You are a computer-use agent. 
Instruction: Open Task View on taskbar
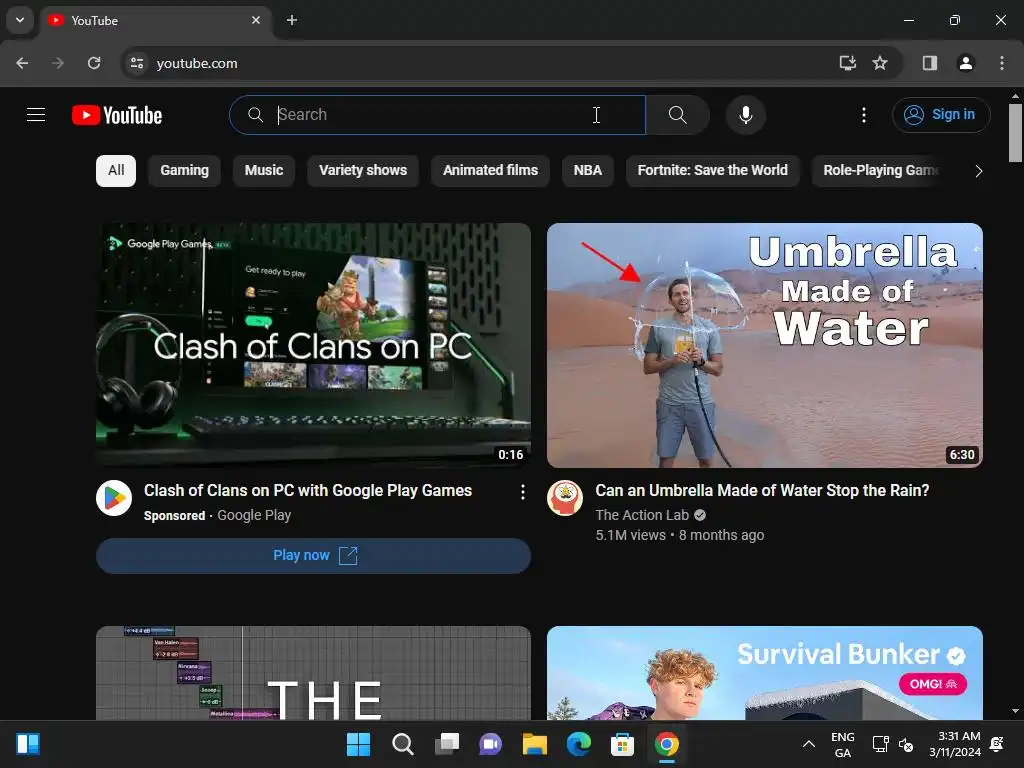[x=447, y=744]
